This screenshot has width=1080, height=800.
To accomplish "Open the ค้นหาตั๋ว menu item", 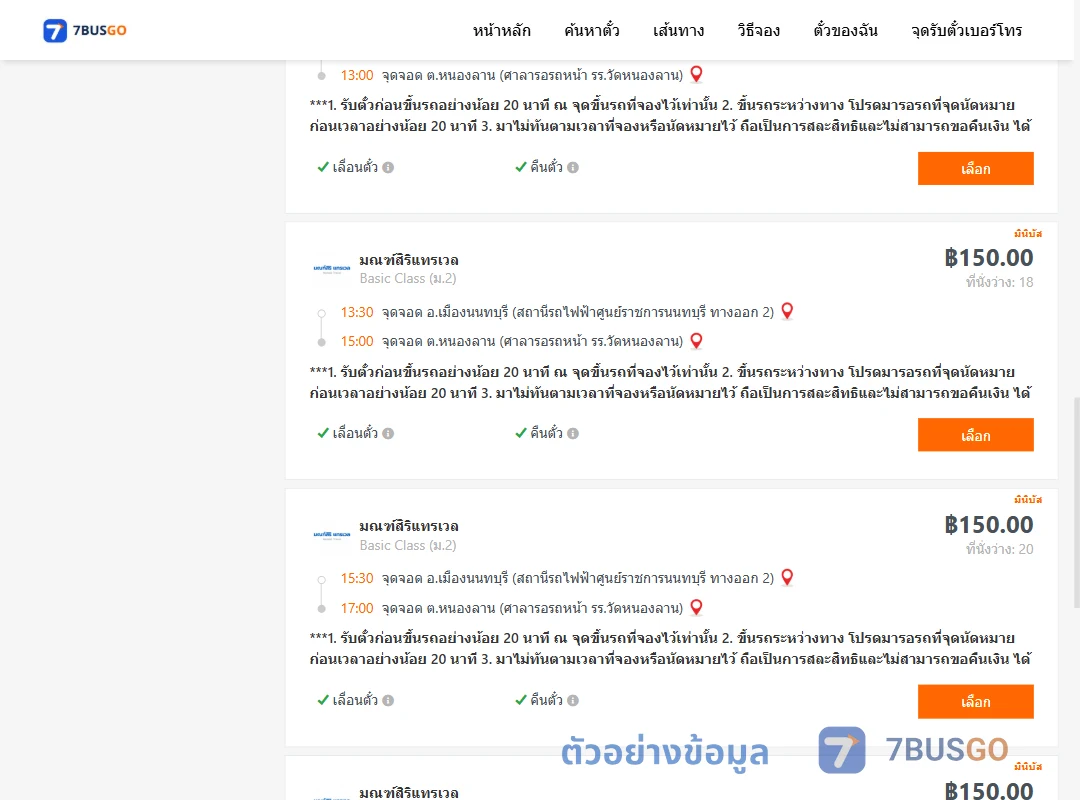I will [x=592, y=30].
